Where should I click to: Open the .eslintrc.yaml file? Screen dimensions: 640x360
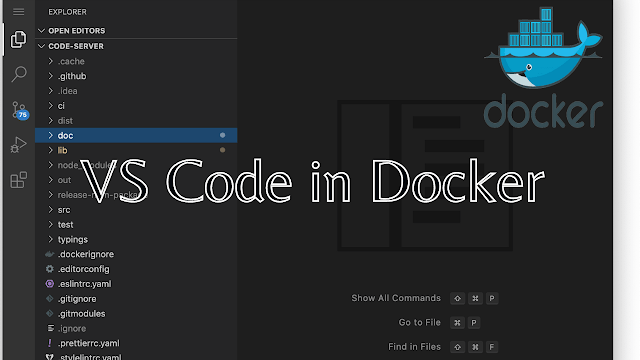84,284
